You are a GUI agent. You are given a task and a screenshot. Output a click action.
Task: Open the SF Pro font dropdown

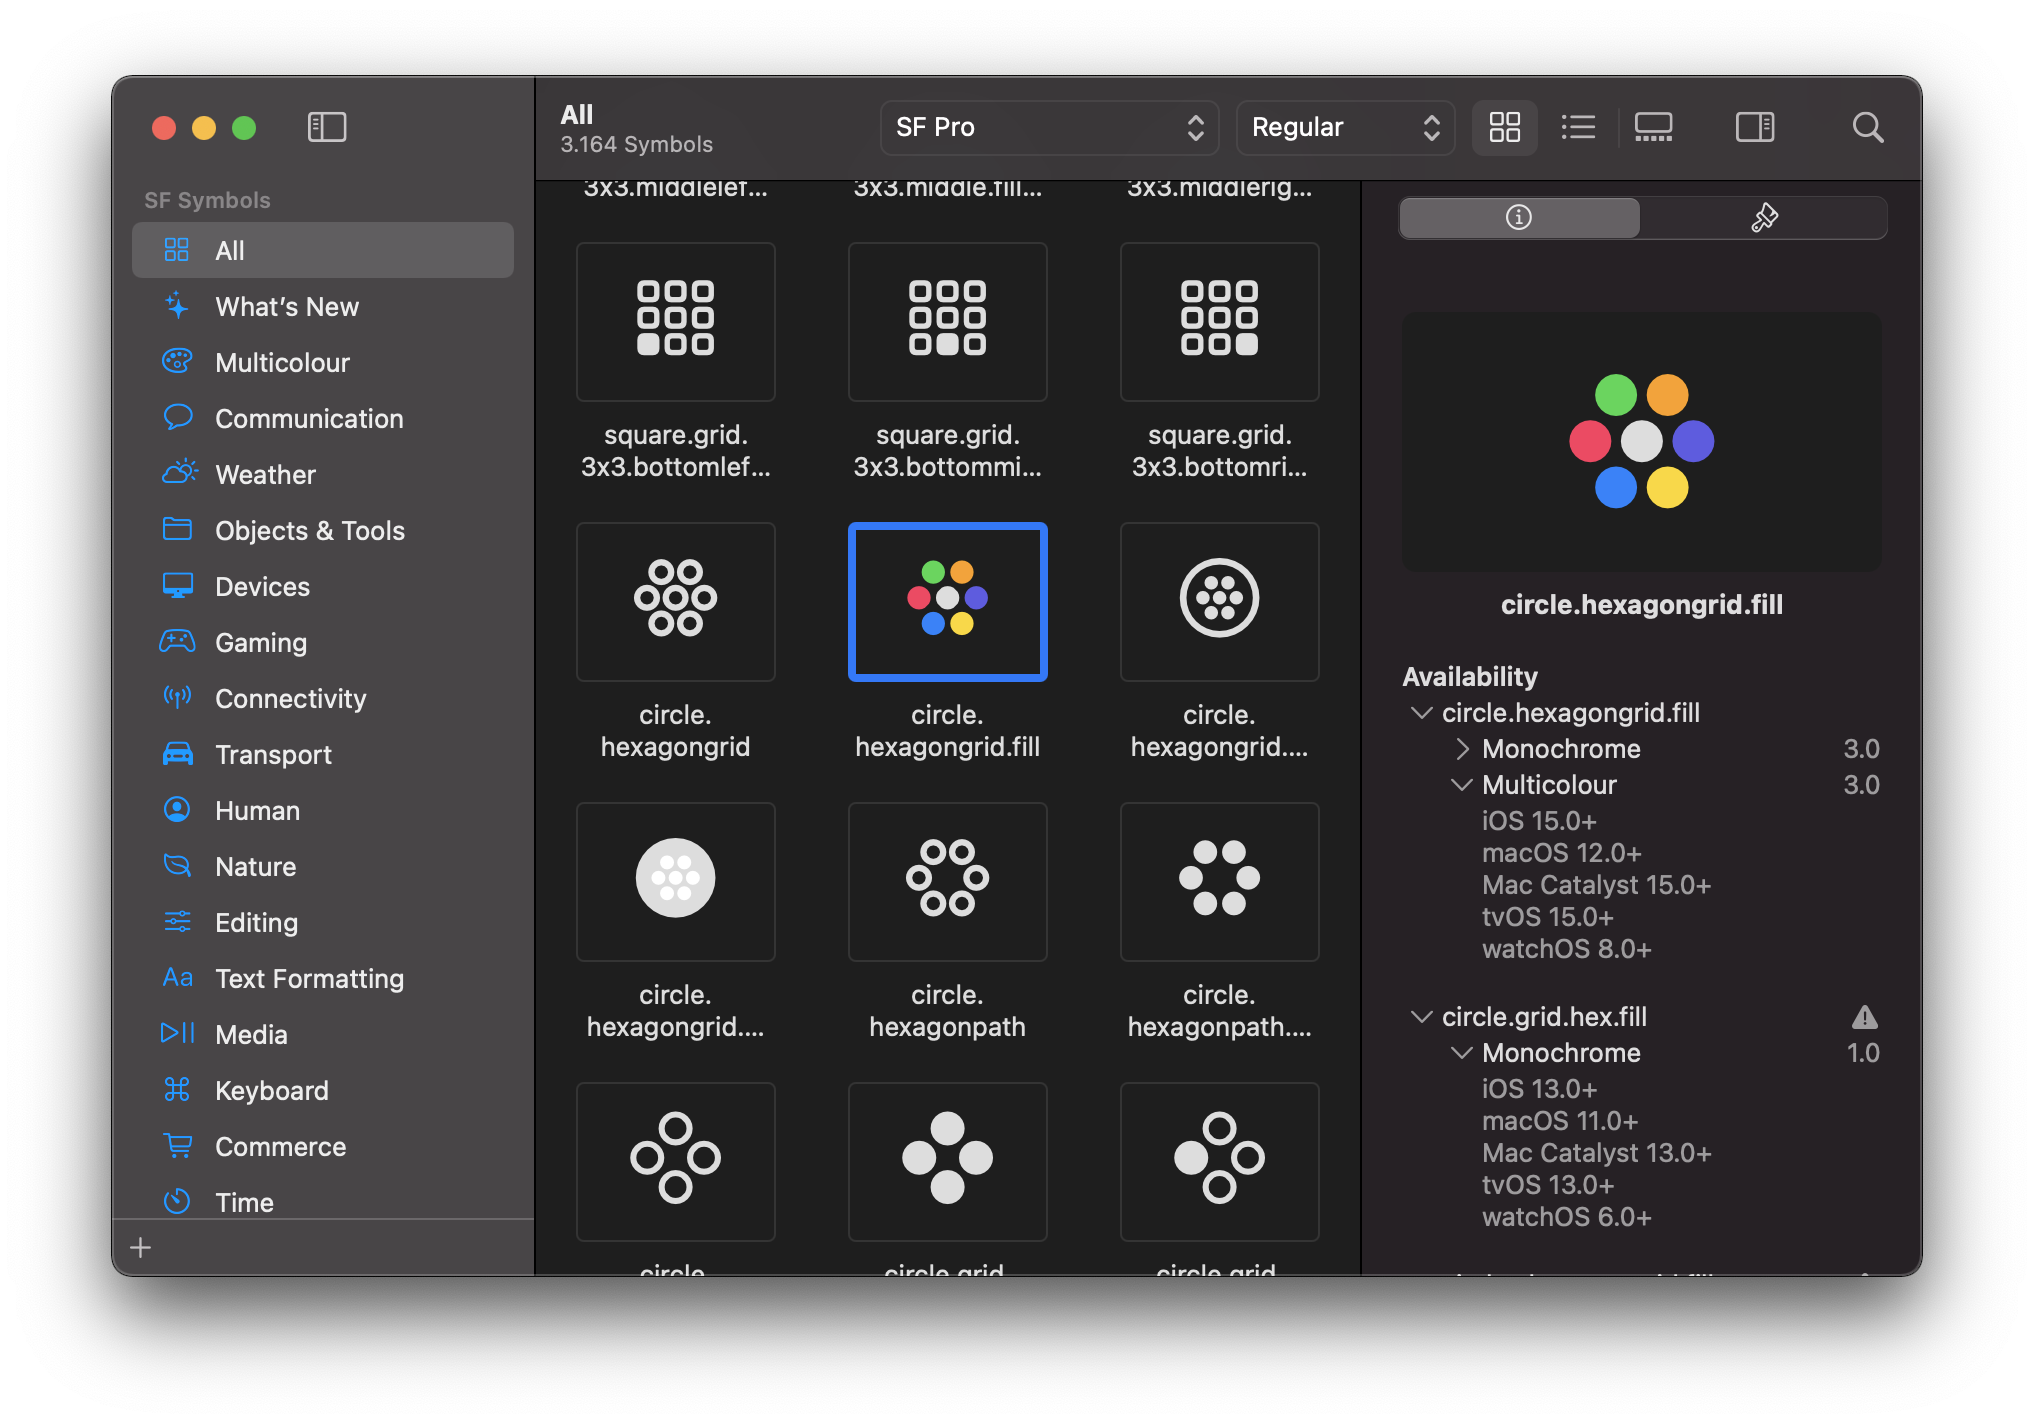(1048, 127)
